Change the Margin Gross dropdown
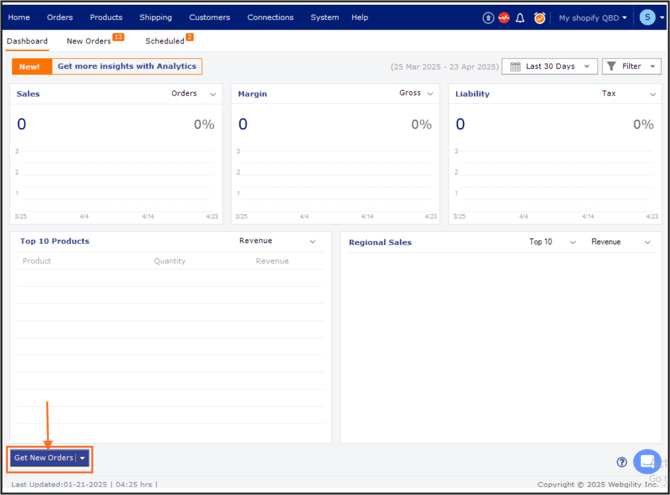The width and height of the screenshot is (670, 495). pyautogui.click(x=417, y=93)
